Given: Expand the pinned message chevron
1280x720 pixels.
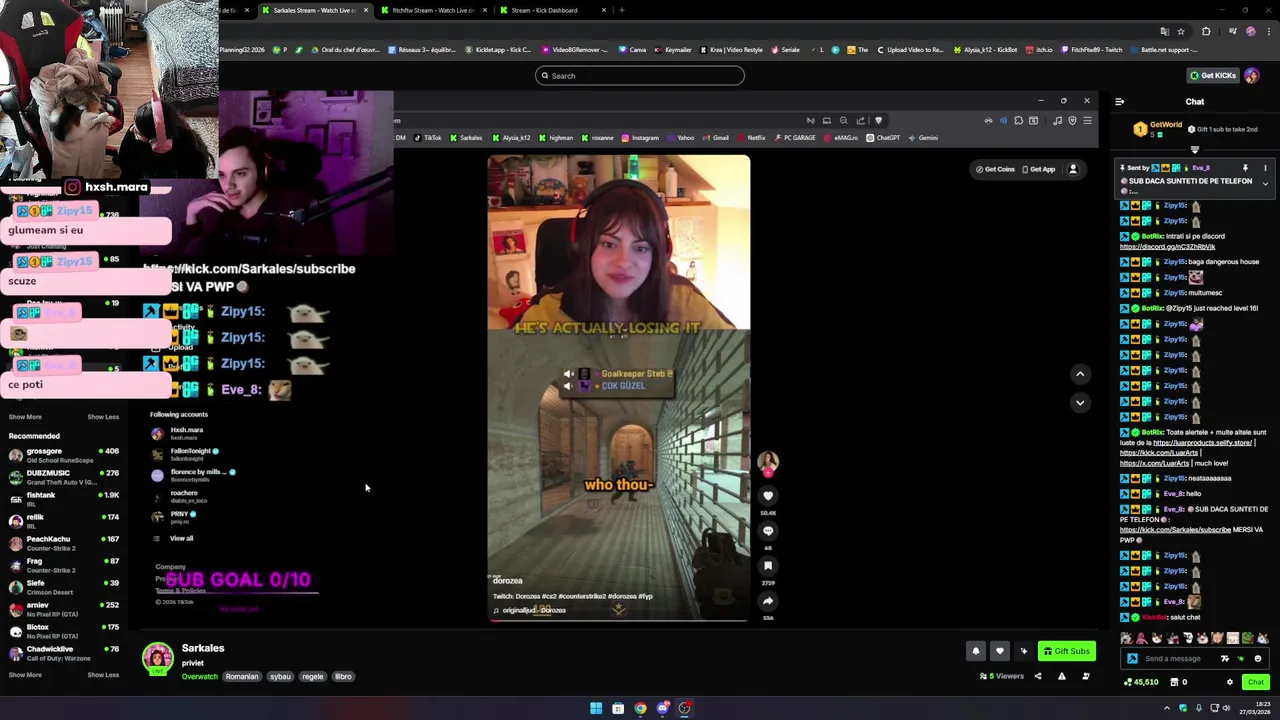Looking at the screenshot, I should click(x=1265, y=184).
